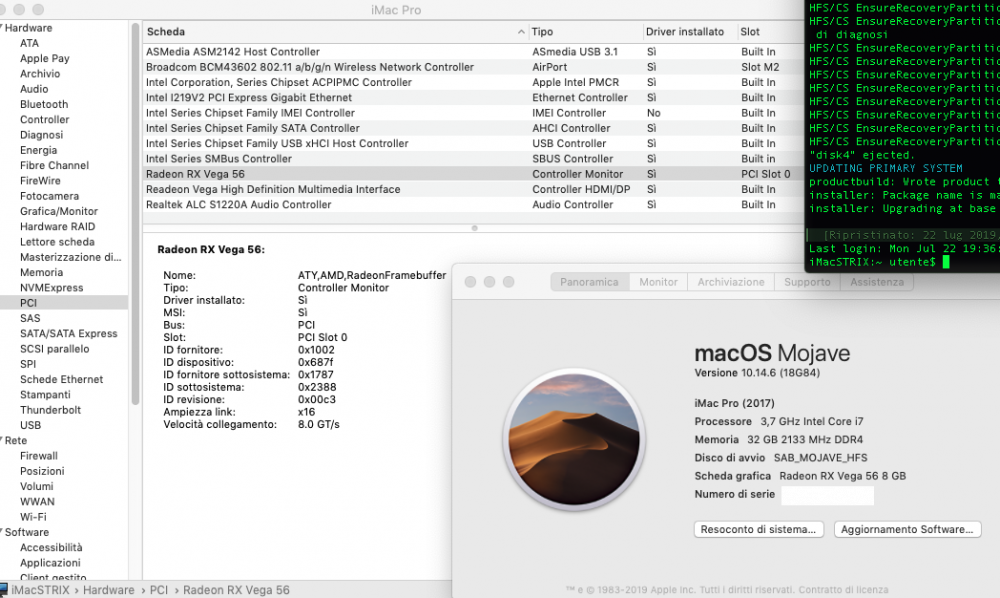
Task: Switch to the Panoramica tab
Action: tap(589, 282)
